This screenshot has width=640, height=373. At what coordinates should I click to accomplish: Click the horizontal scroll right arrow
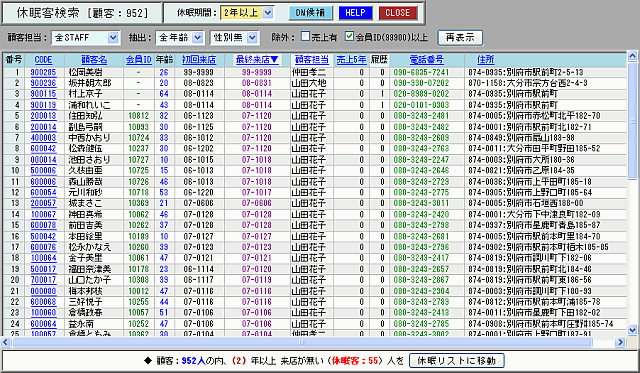(620, 342)
